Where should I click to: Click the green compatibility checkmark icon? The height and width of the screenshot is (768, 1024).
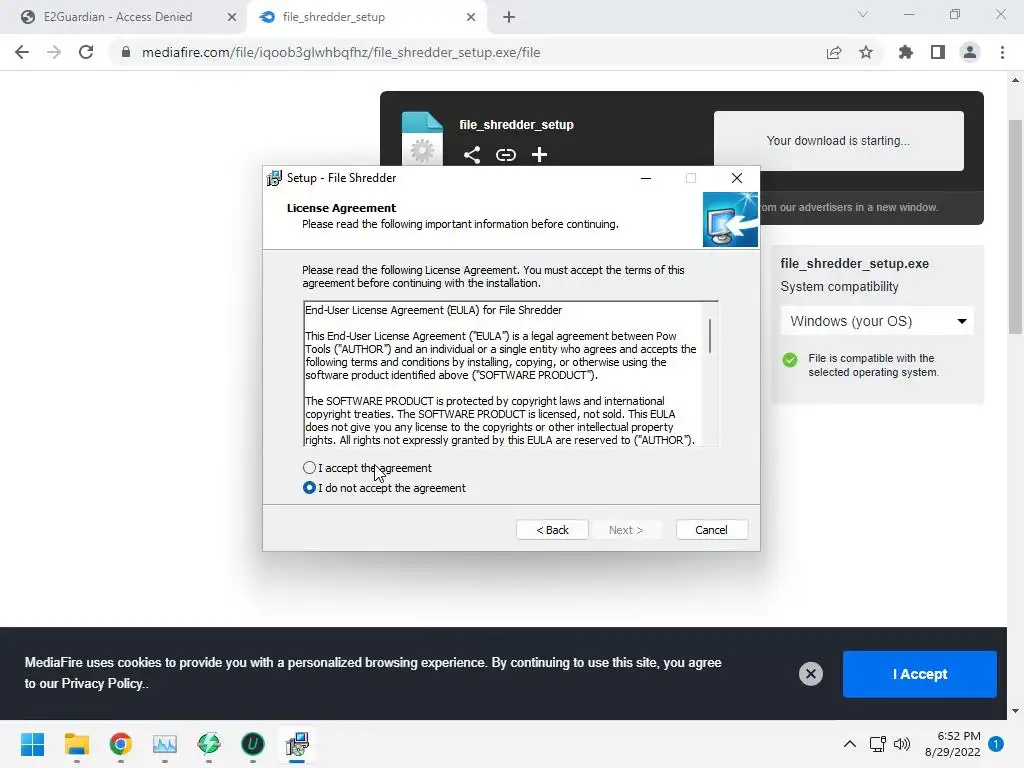(x=790, y=360)
